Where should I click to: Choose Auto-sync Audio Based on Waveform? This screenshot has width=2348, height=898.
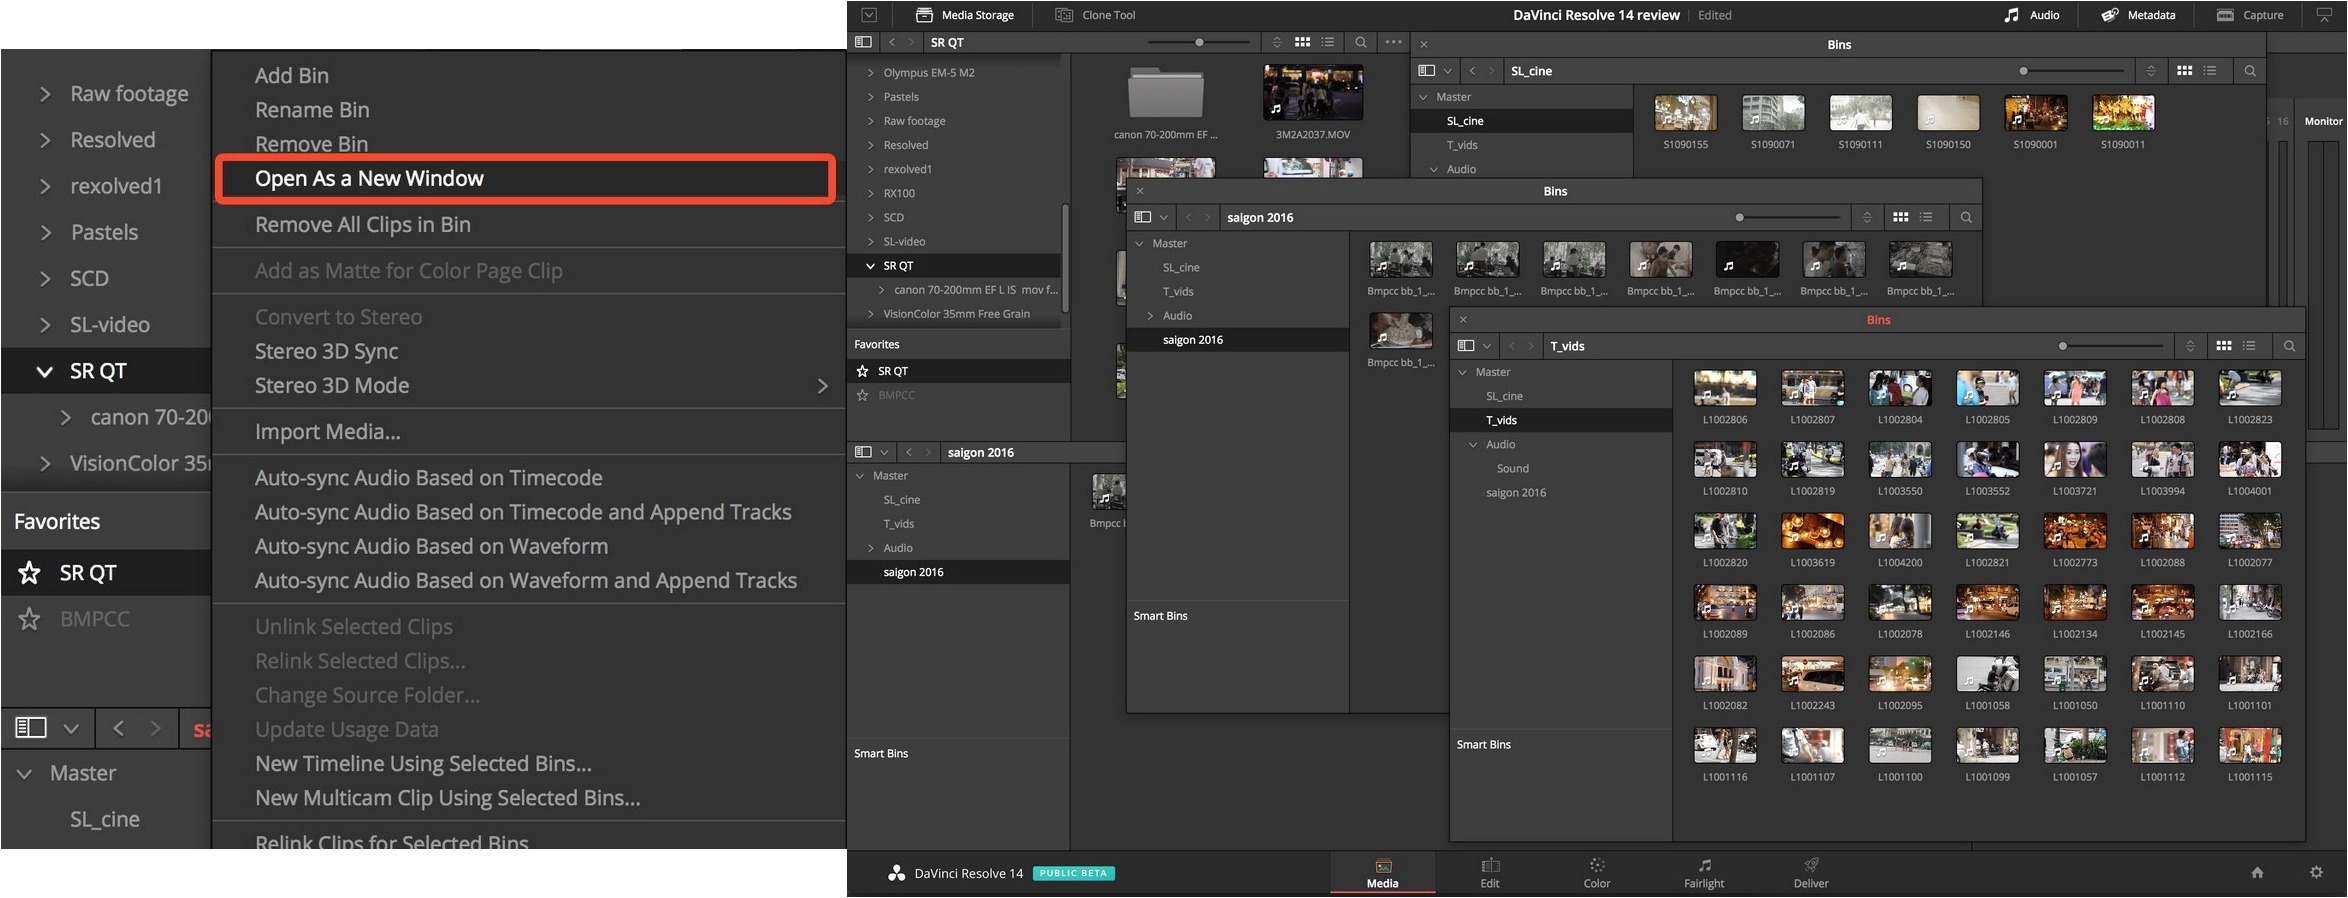431,547
